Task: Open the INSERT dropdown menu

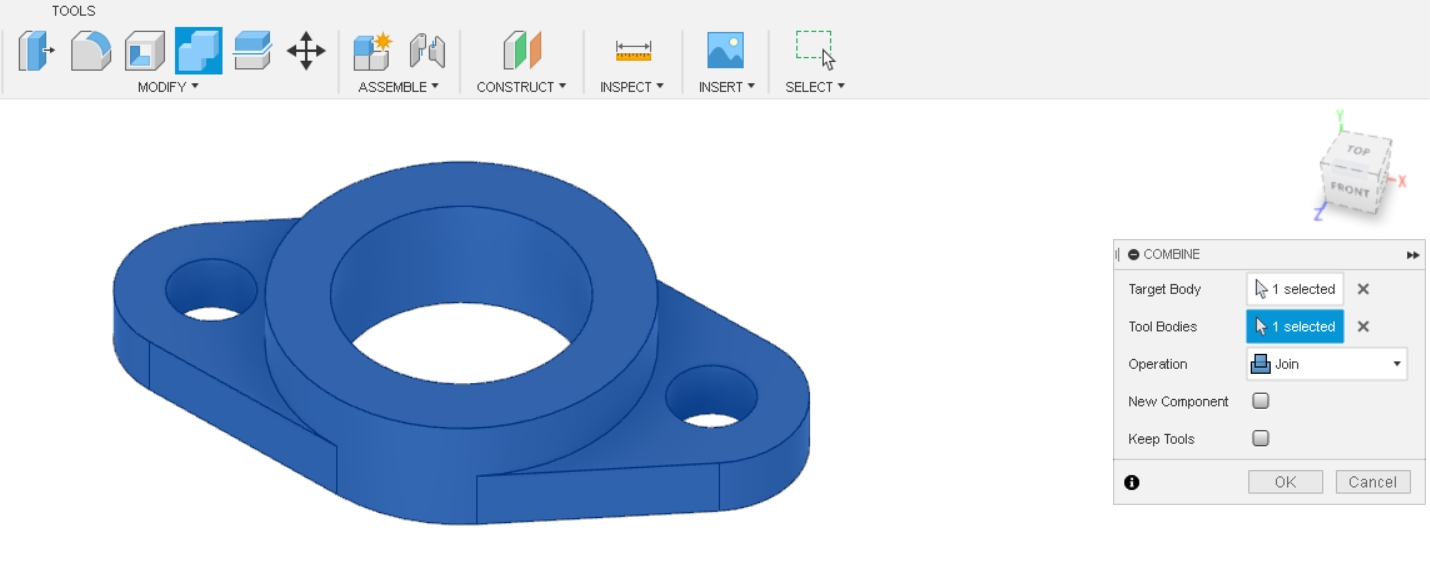Action: 726,87
